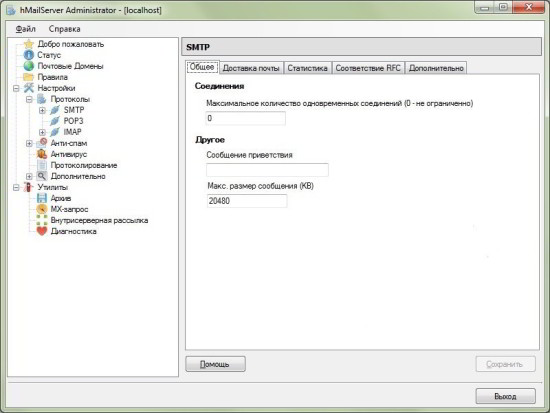Click the Утилиты icon
Image resolution: width=550 pixels, height=413 pixels.
coord(29,187)
